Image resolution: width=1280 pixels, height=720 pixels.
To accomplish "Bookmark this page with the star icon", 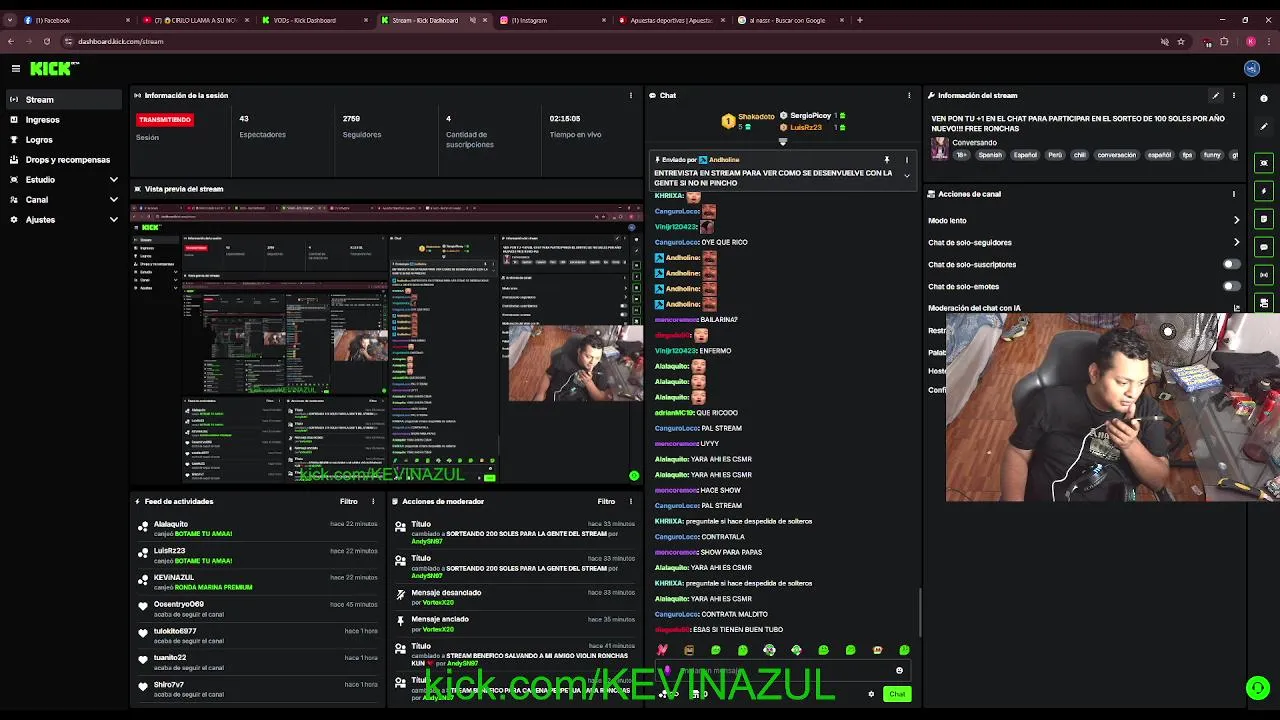I will coord(1181,41).
